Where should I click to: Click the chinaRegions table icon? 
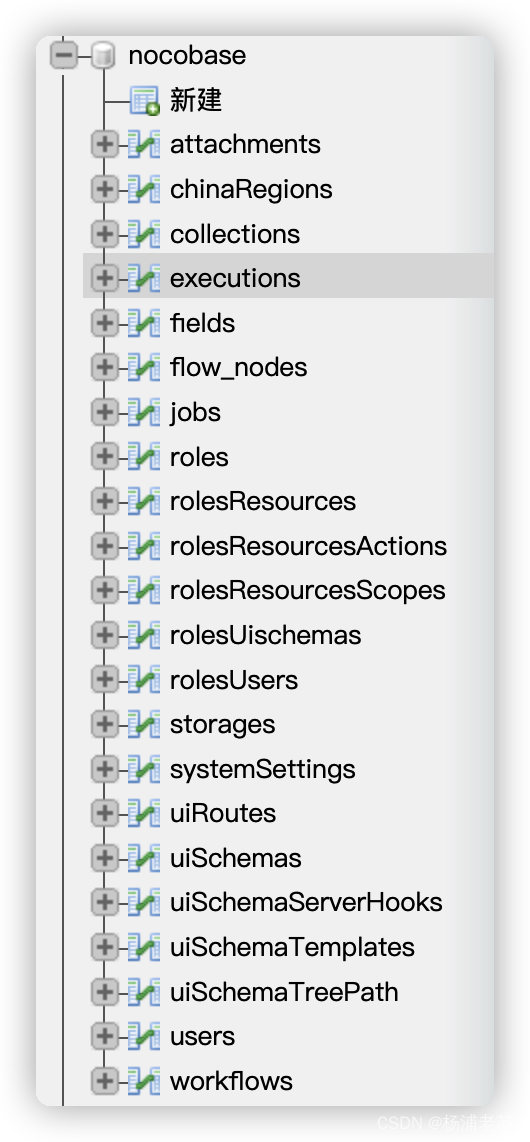[x=144, y=189]
